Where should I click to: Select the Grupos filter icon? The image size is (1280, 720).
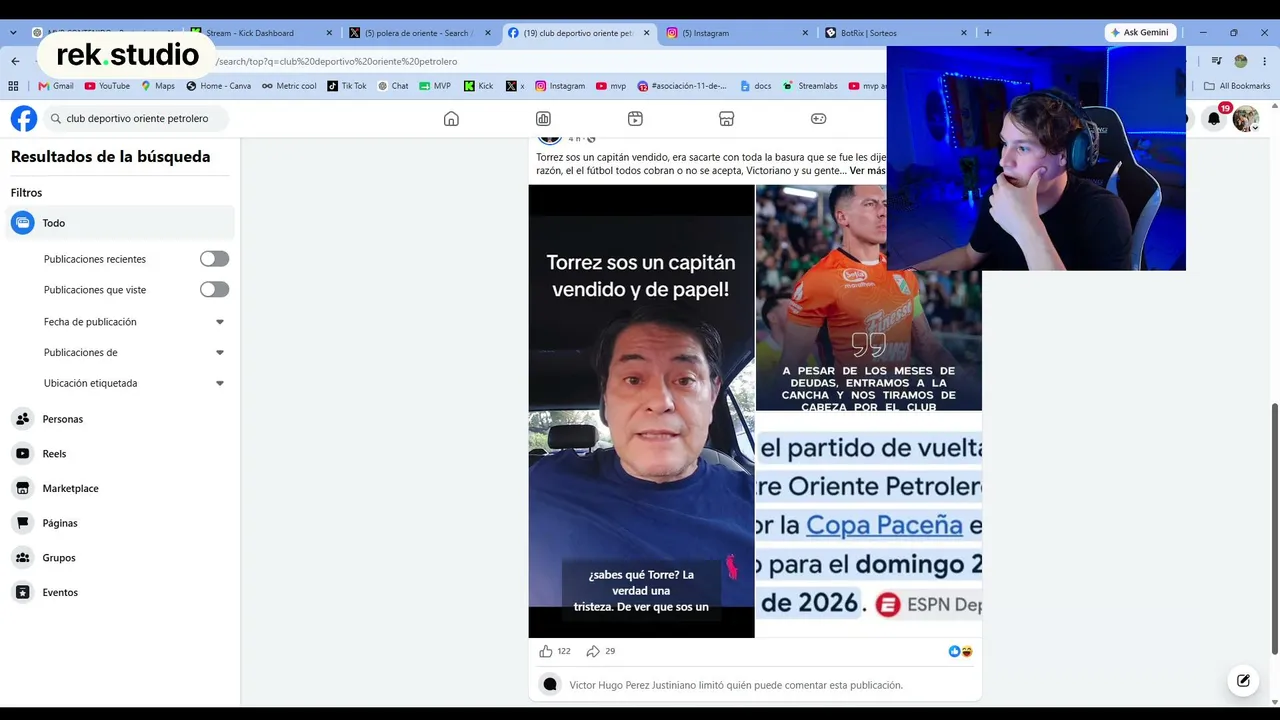(23, 557)
